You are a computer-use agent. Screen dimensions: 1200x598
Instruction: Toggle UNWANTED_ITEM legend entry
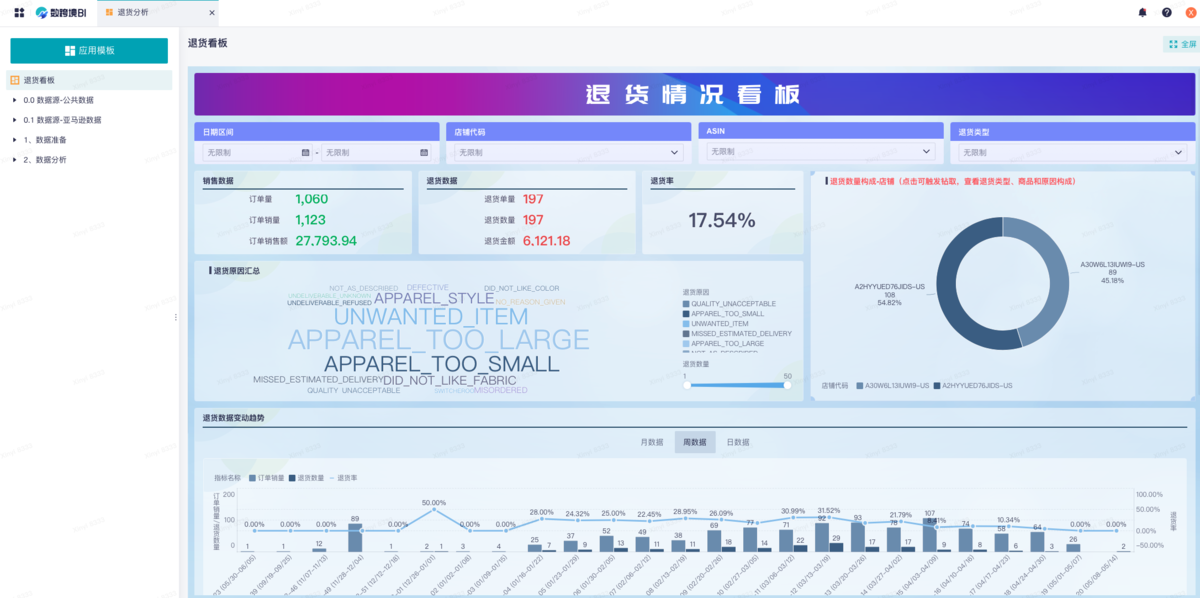pyautogui.click(x=715, y=324)
